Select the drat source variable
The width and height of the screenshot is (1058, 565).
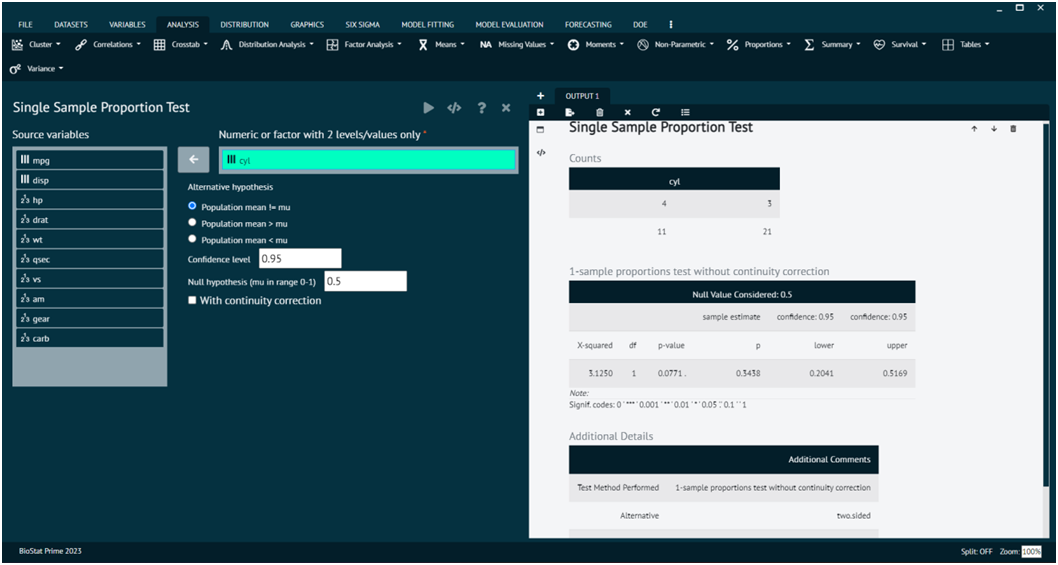pyautogui.click(x=90, y=219)
